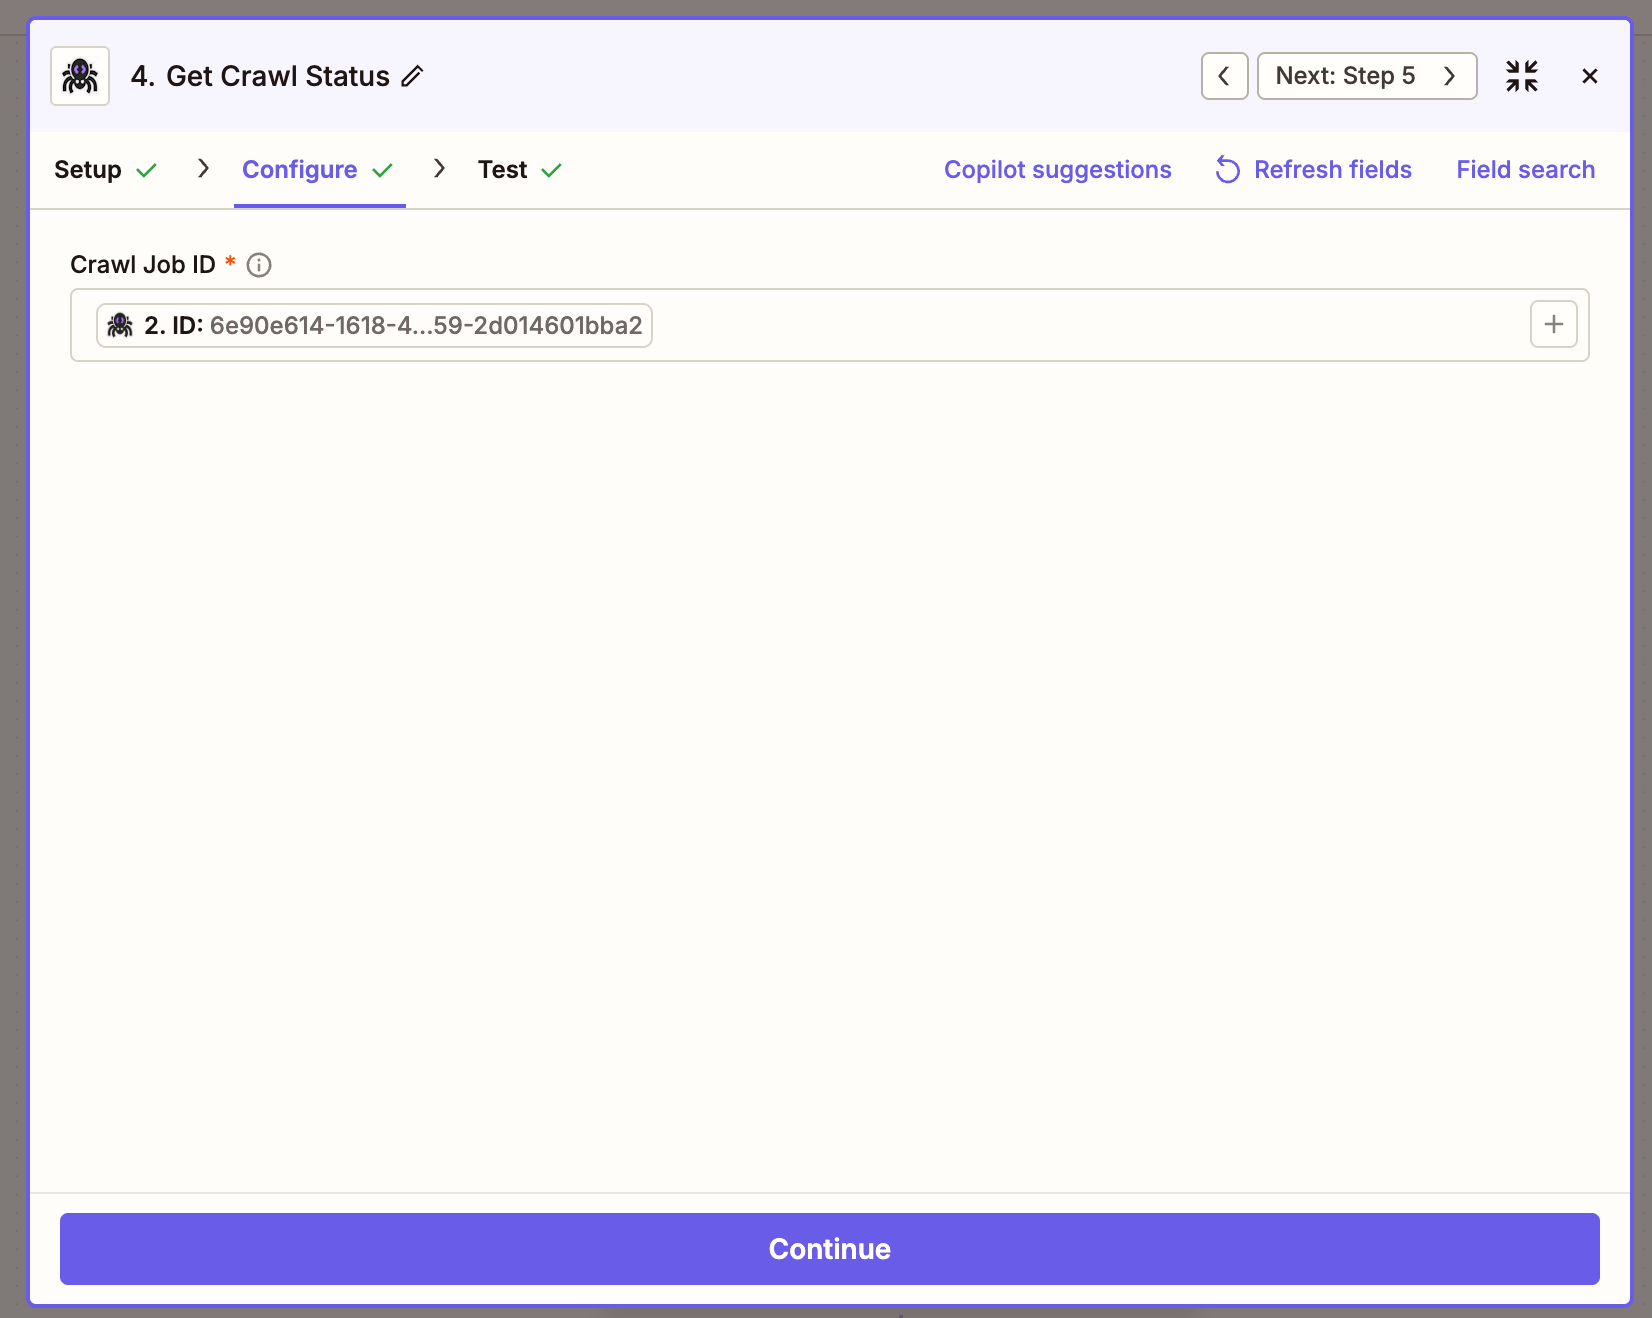
Task: Close the Get Crawl Status panel
Action: click(x=1589, y=76)
